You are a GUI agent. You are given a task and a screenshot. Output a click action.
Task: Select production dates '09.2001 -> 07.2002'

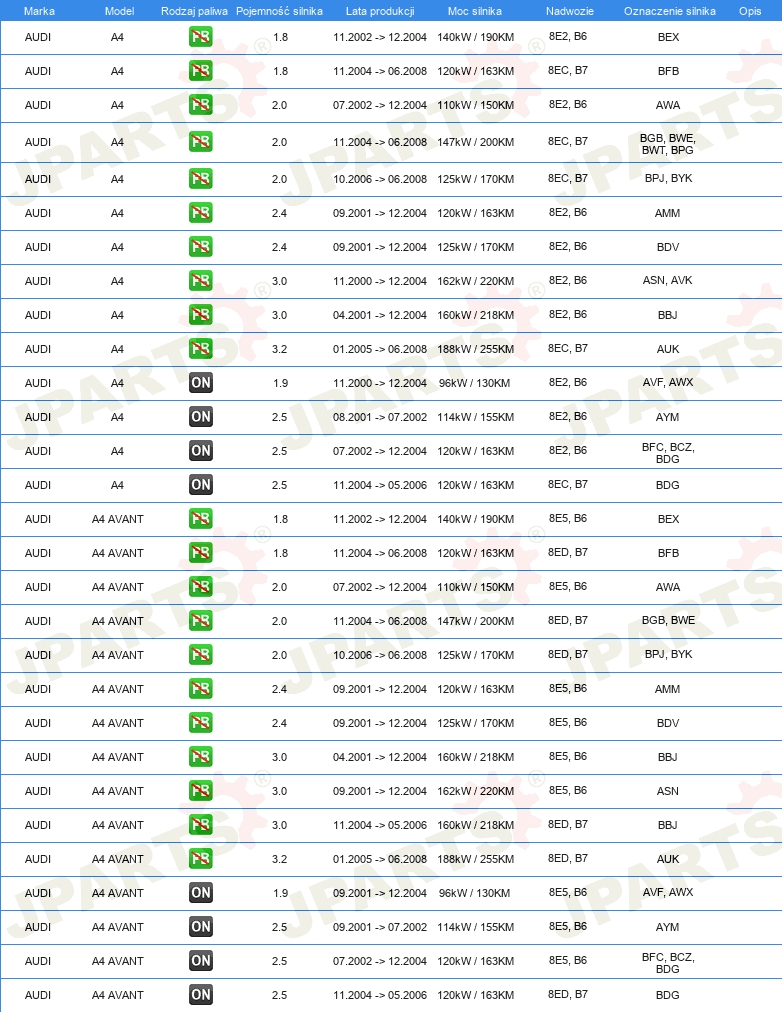[x=380, y=927]
